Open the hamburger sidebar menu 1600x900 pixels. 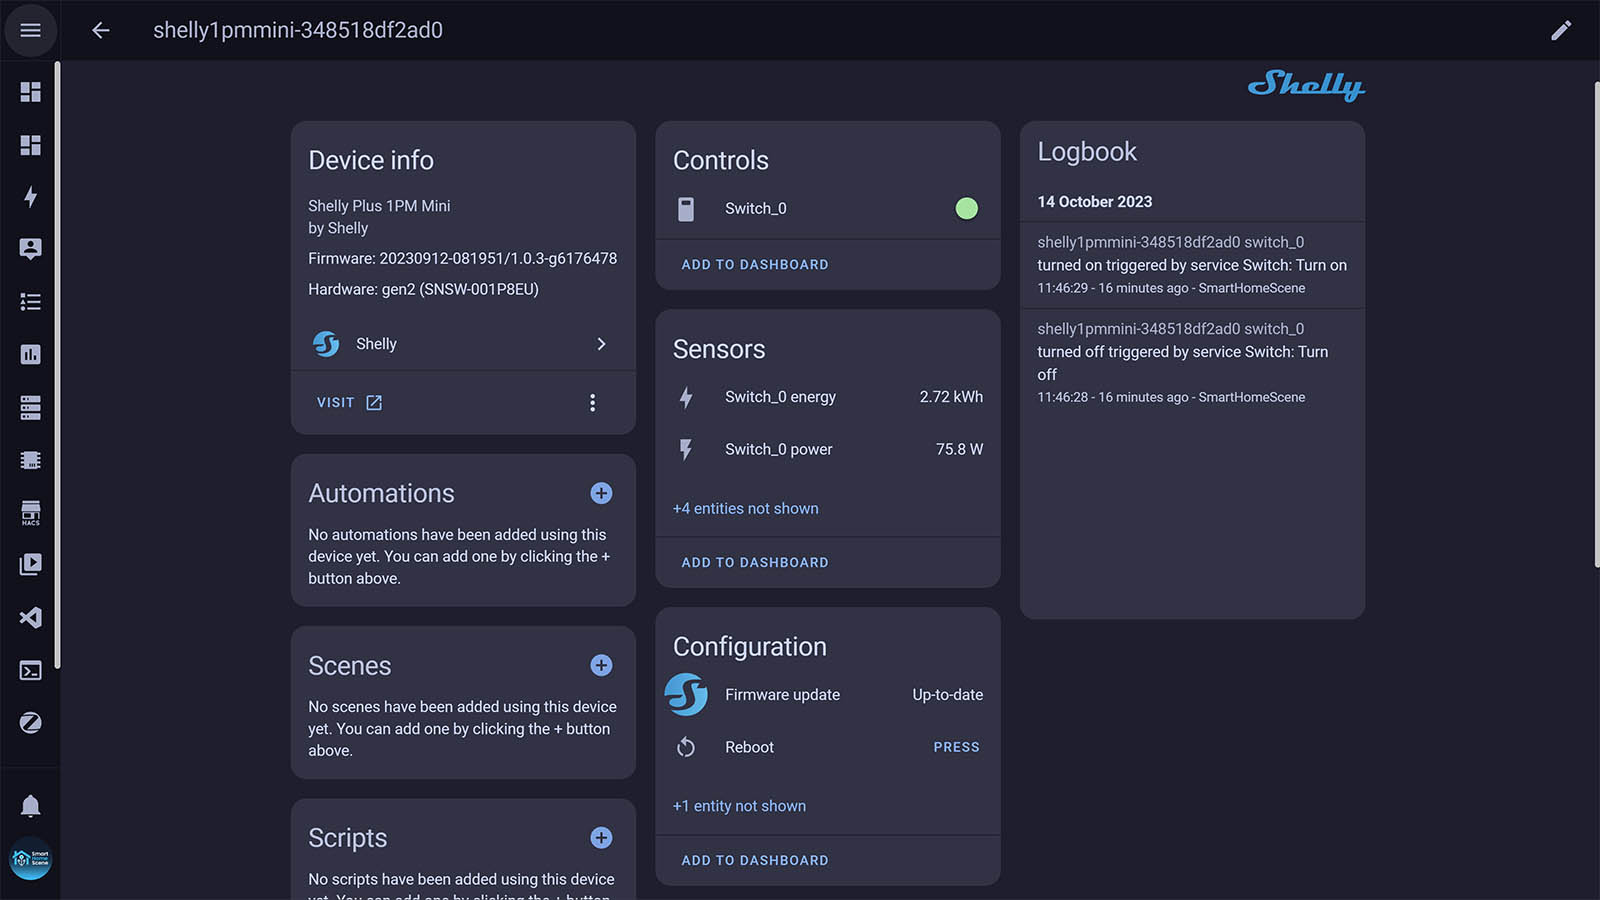pos(30,30)
